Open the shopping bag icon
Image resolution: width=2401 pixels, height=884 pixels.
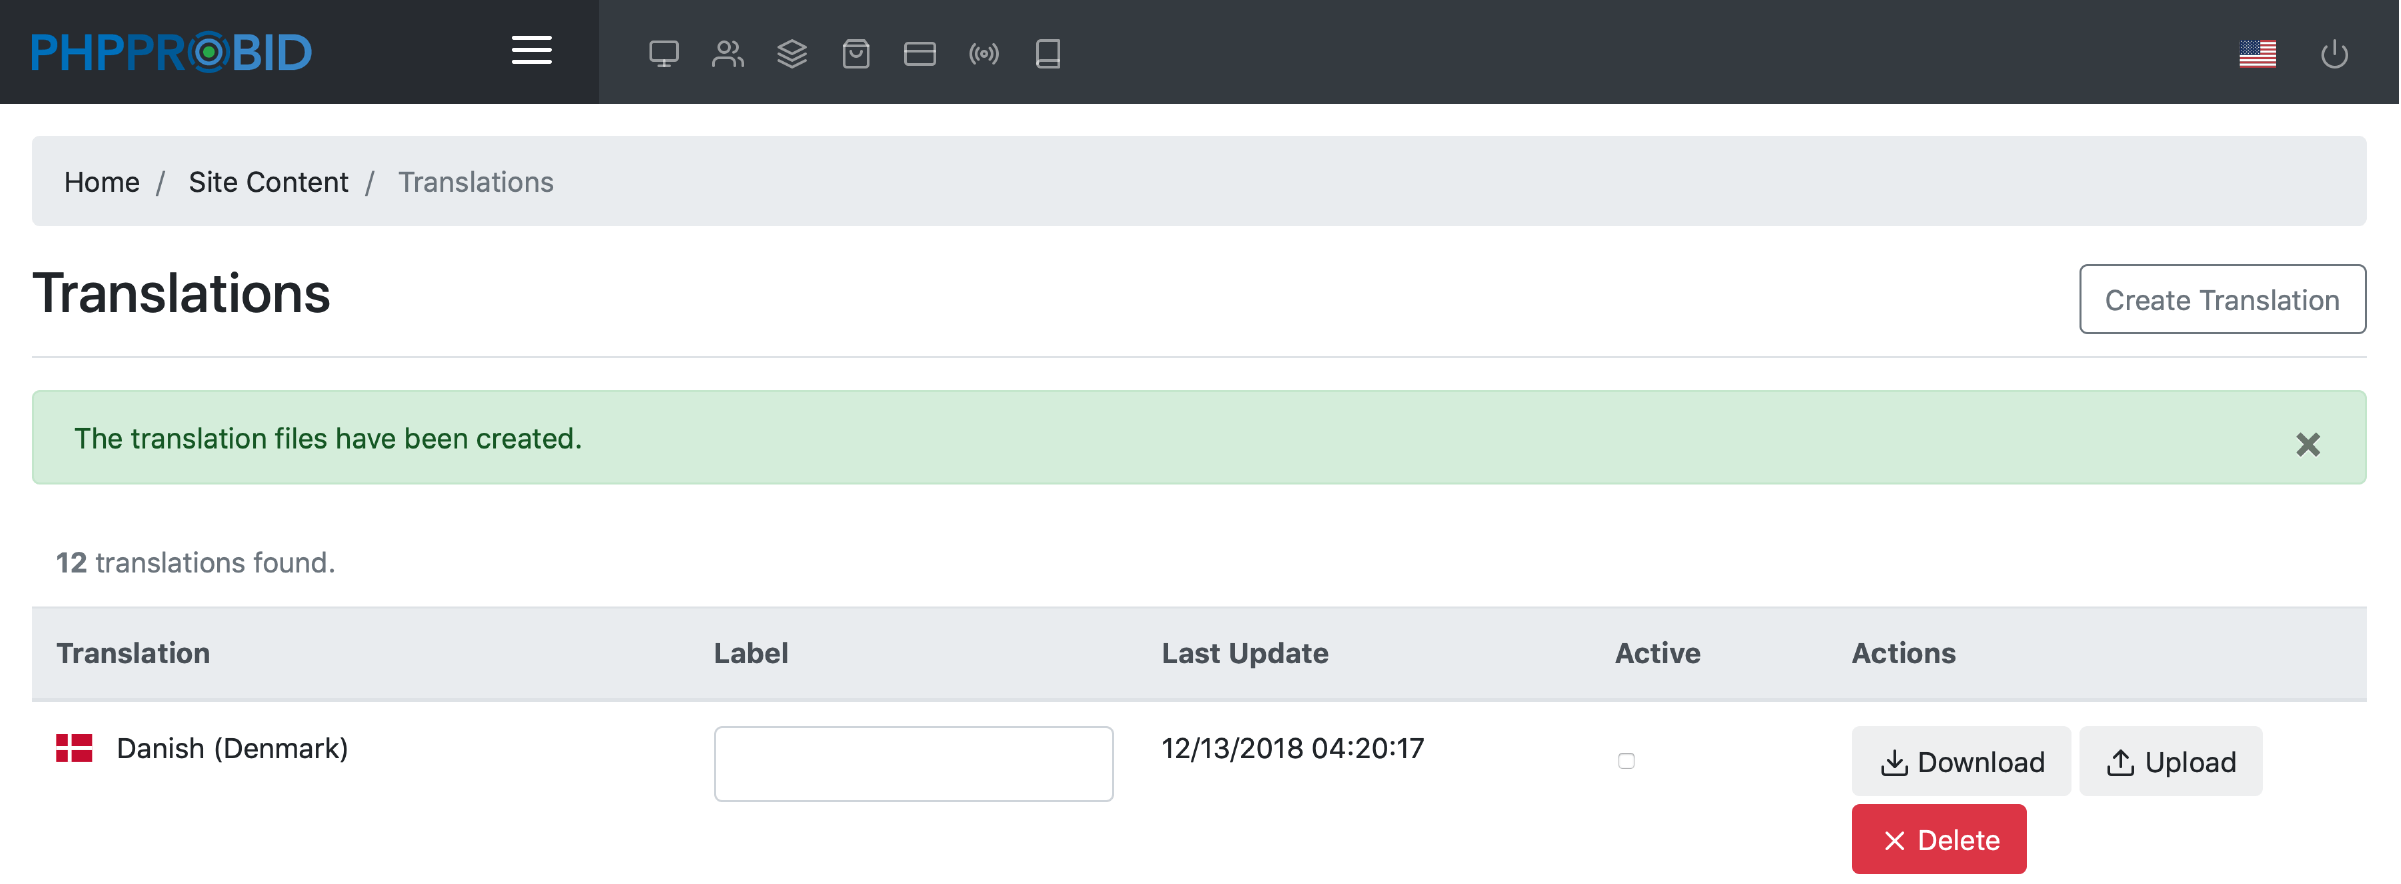(856, 53)
